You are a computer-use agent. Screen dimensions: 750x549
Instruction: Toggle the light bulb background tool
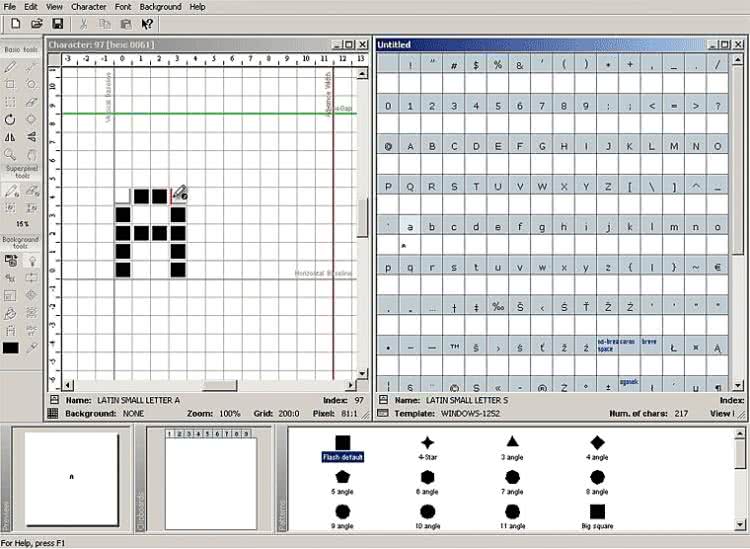pyautogui.click(x=32, y=261)
